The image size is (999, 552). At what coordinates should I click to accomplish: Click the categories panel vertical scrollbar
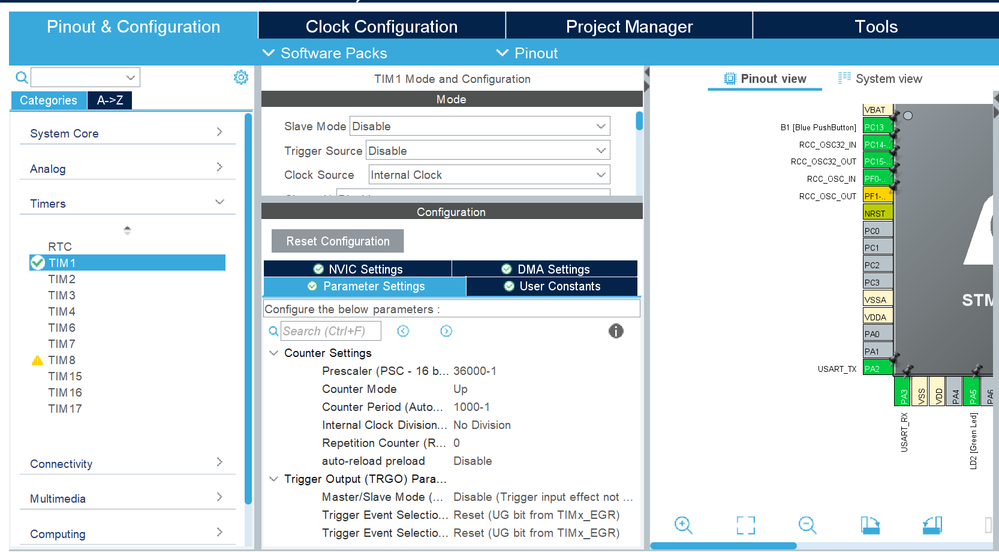click(248, 309)
